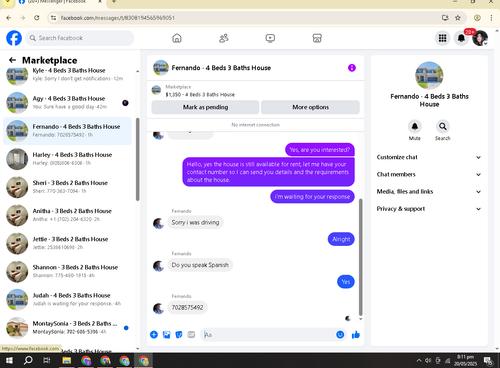Open Task View on taskbar
Screen dimensions: 500x368
(x=47, y=360)
